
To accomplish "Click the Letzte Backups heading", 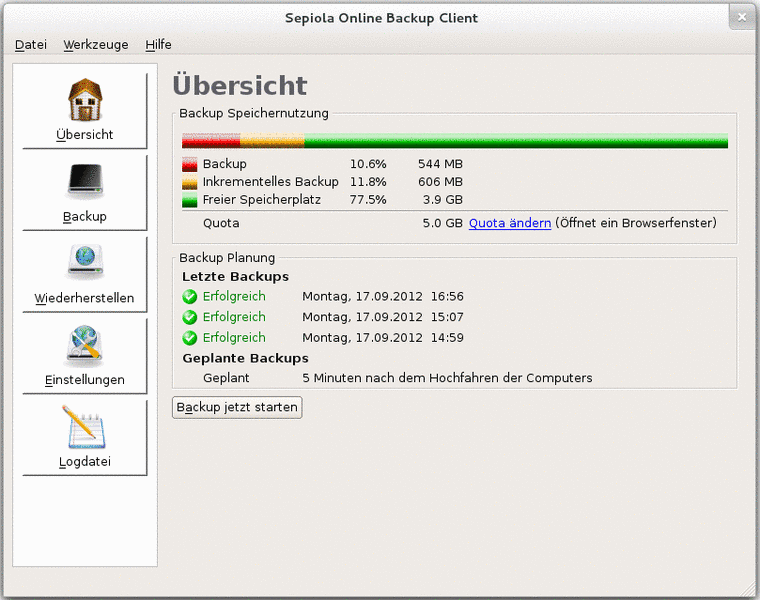I will pos(236,277).
